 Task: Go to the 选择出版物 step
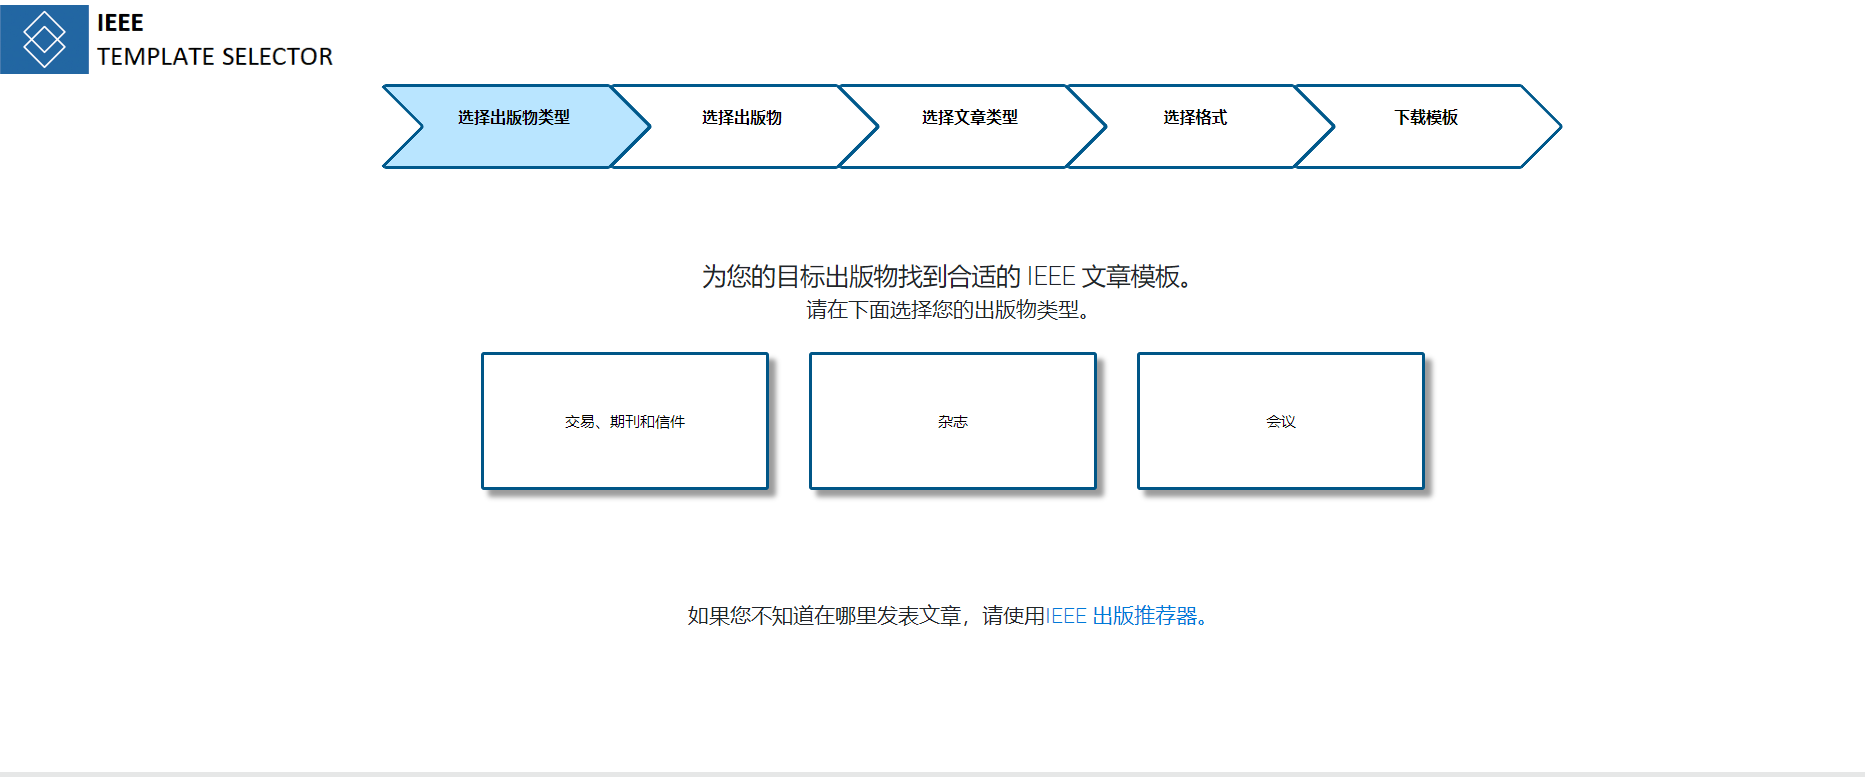coord(742,126)
